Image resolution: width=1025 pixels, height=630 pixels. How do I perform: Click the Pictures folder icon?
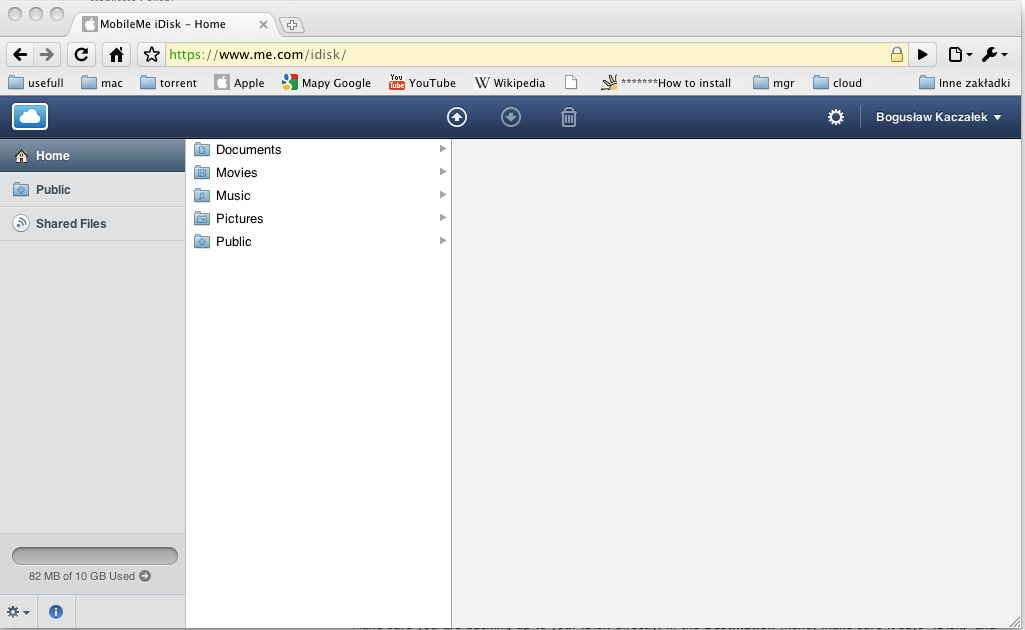[202, 218]
